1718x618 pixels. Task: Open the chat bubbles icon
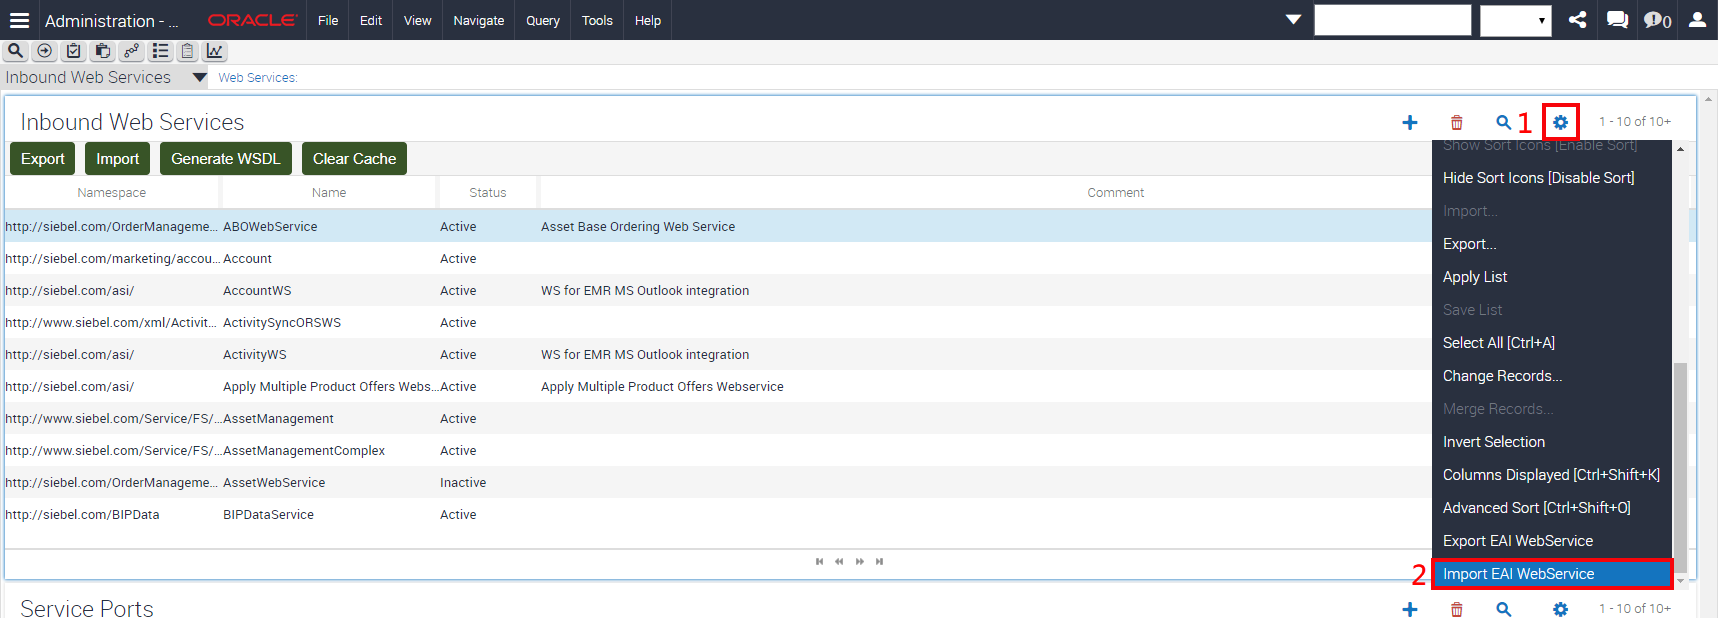[x=1617, y=20]
